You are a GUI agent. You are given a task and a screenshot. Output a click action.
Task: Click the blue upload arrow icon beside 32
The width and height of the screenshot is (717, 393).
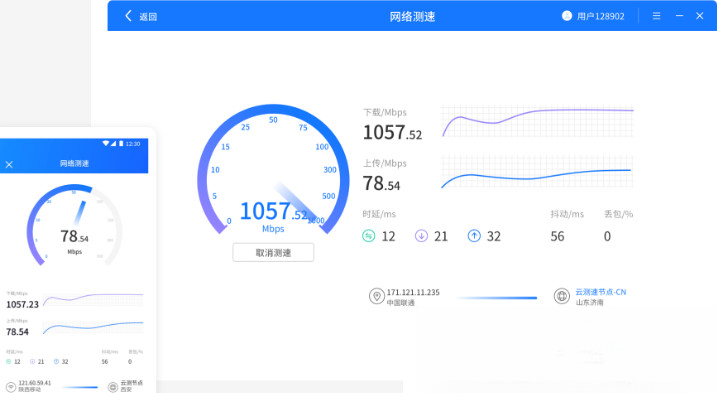(x=474, y=236)
